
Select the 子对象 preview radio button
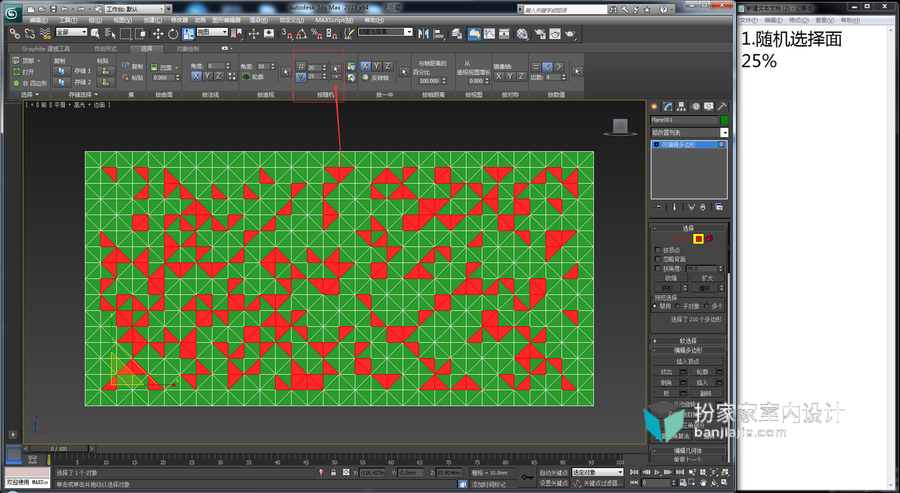tap(677, 306)
